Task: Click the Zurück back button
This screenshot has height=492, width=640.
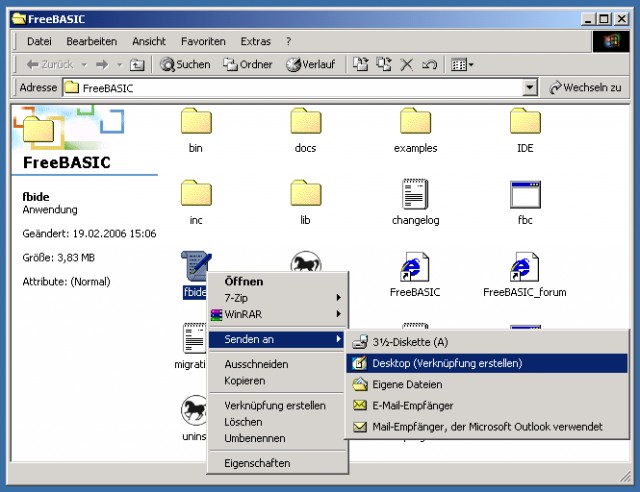Action: [x=50, y=64]
